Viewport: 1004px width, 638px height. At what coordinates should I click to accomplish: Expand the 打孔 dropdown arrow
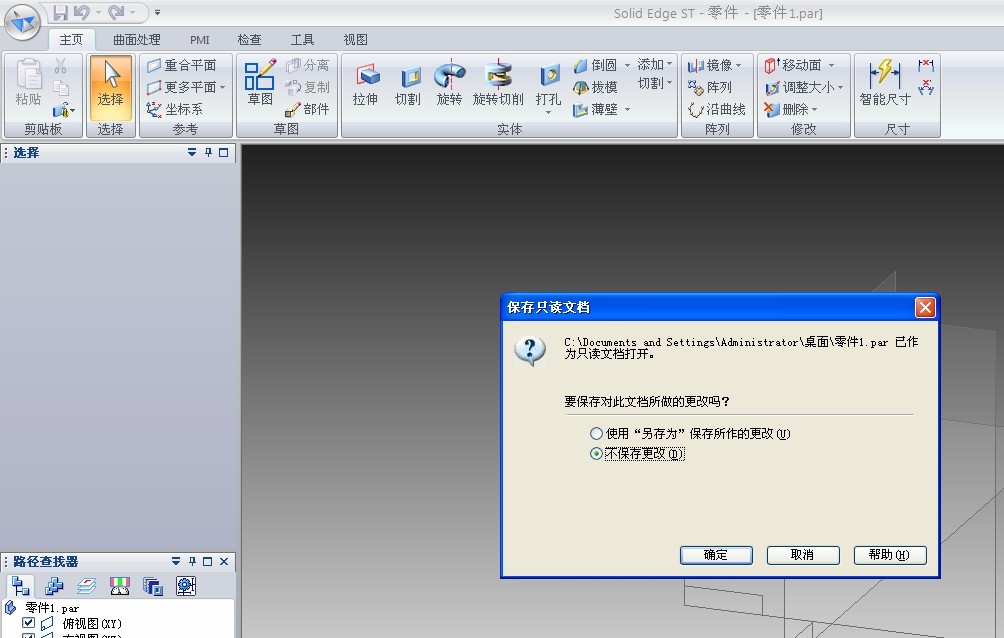coord(548,113)
